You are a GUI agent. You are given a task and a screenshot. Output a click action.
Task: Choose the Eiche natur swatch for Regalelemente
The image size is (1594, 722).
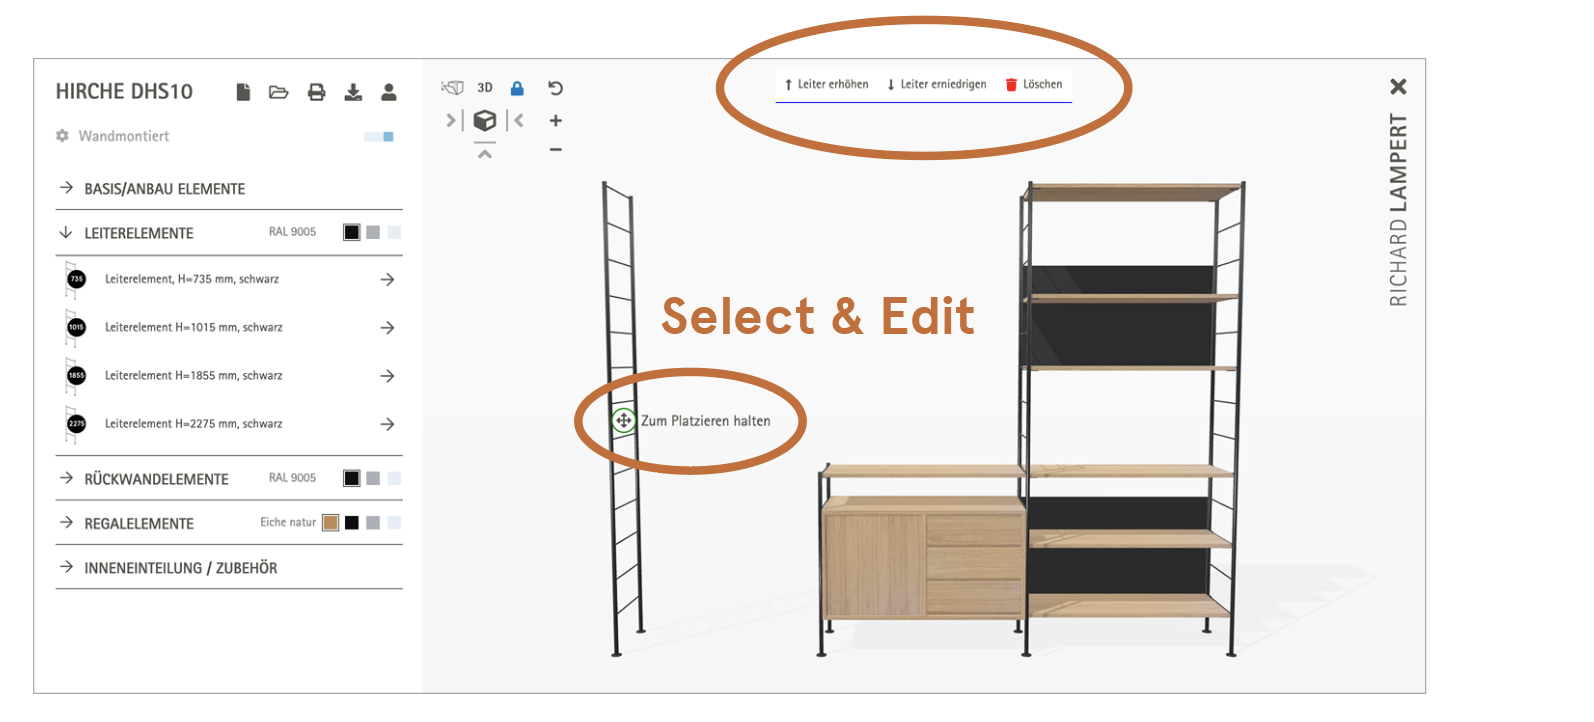(330, 523)
